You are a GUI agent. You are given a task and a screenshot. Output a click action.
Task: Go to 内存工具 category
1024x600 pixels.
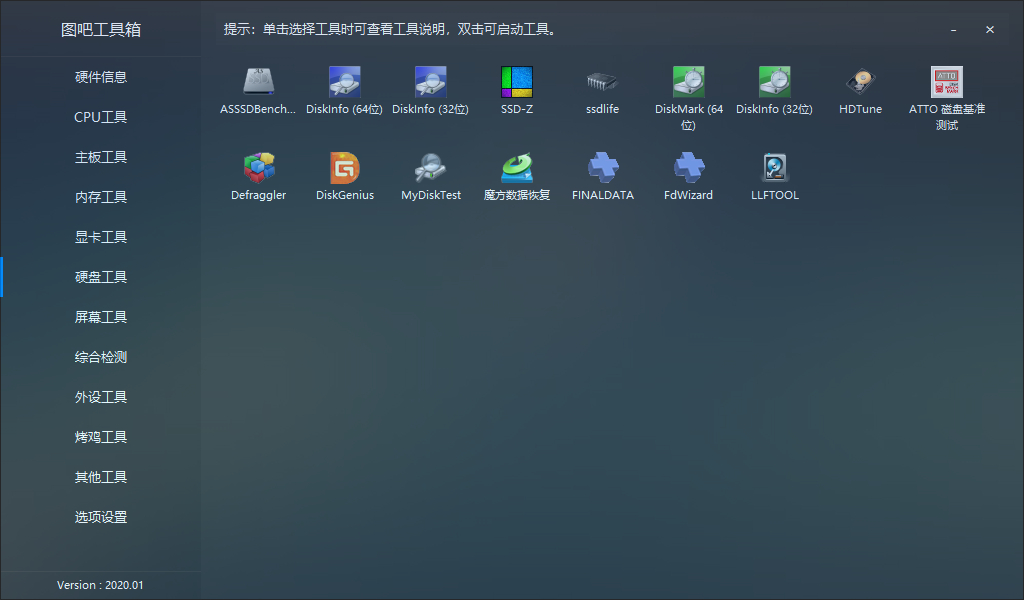click(101, 197)
